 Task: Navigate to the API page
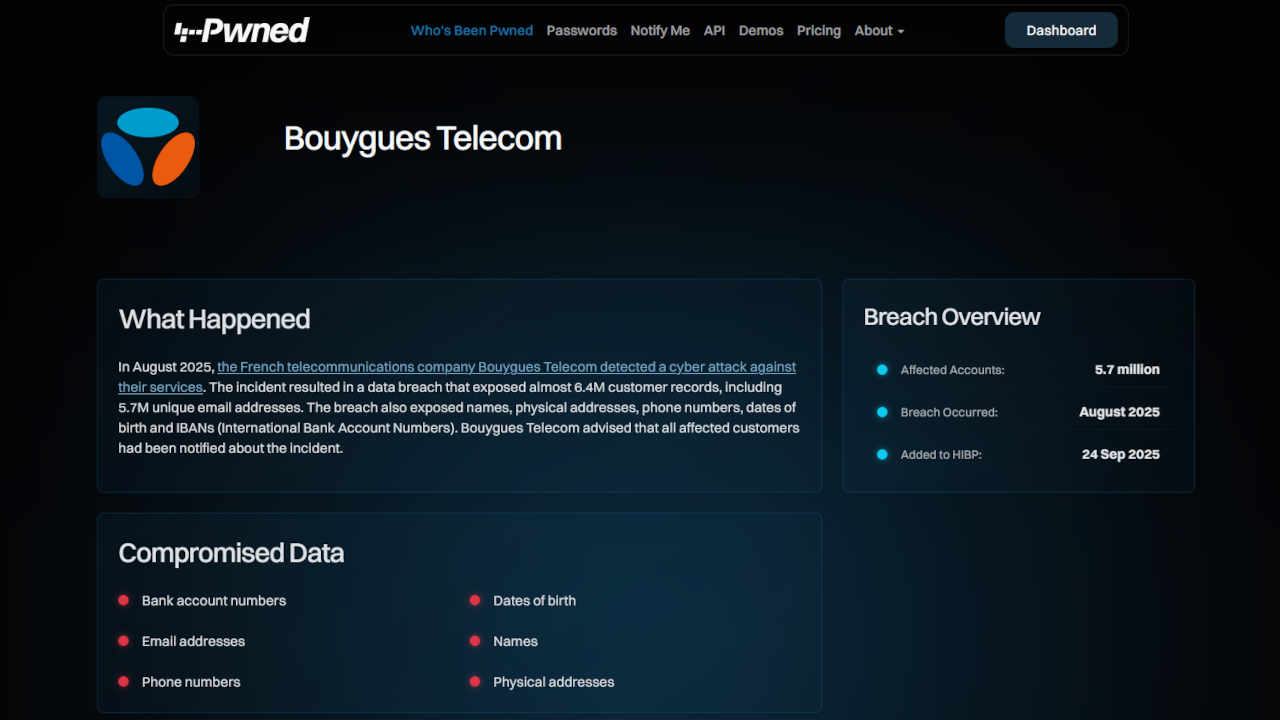tap(714, 31)
